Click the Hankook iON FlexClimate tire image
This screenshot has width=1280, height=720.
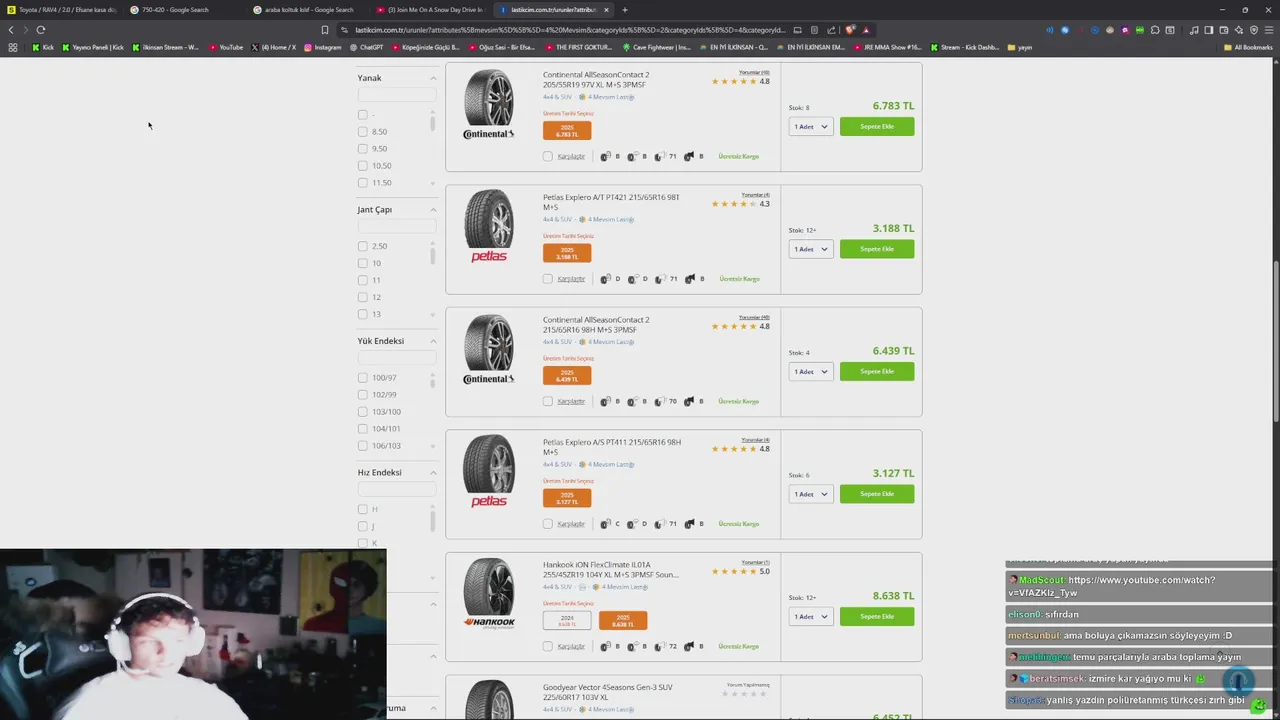click(489, 587)
